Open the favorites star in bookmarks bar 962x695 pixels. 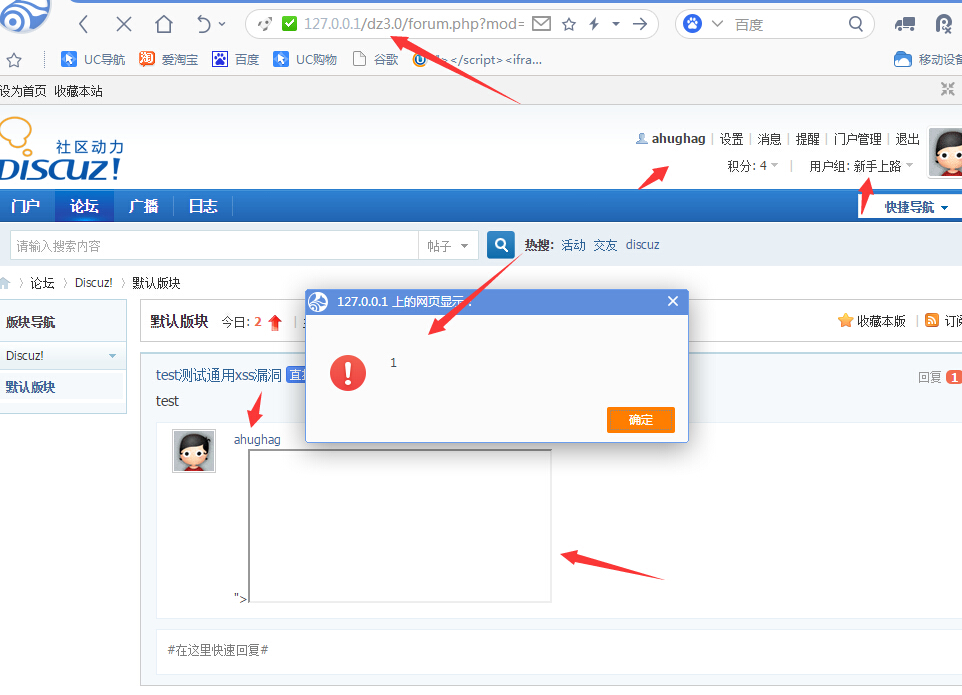13,60
